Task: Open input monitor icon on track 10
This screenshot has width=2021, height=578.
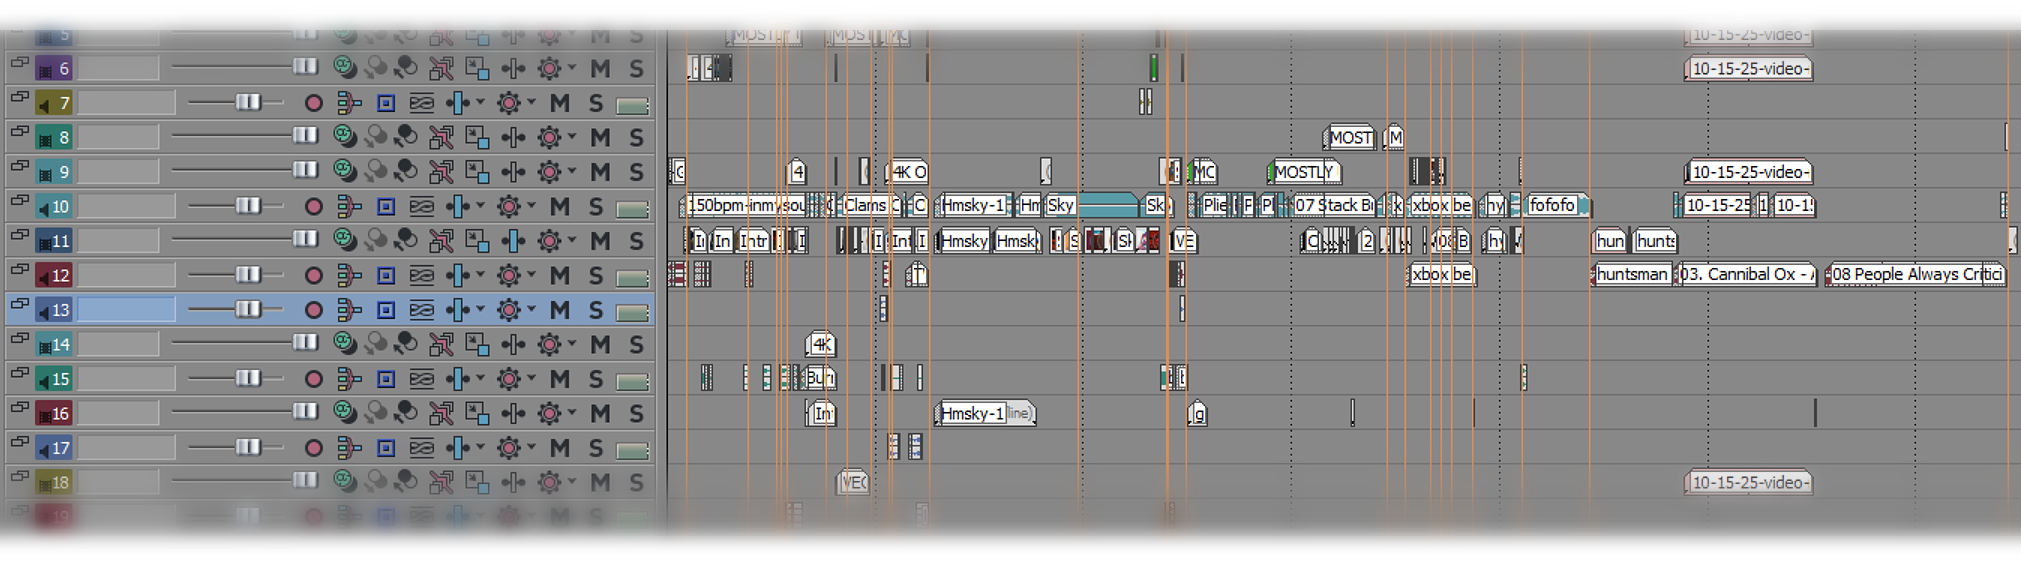Action: pos(385,207)
